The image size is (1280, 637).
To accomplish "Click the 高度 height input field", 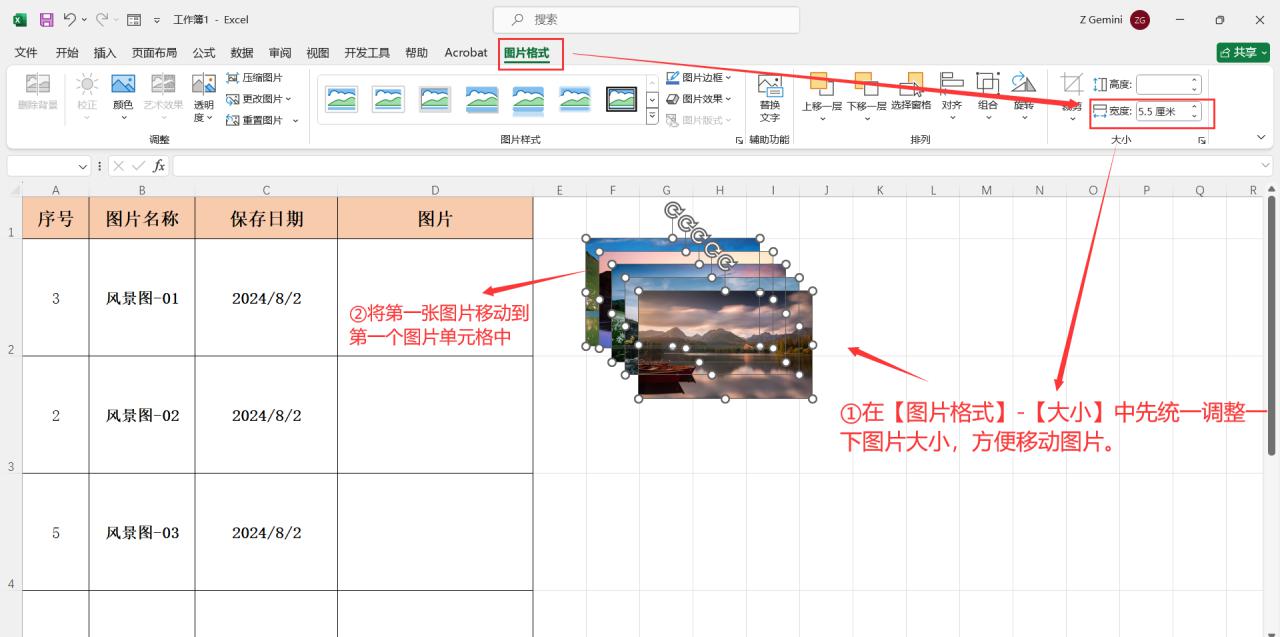I will point(1168,85).
